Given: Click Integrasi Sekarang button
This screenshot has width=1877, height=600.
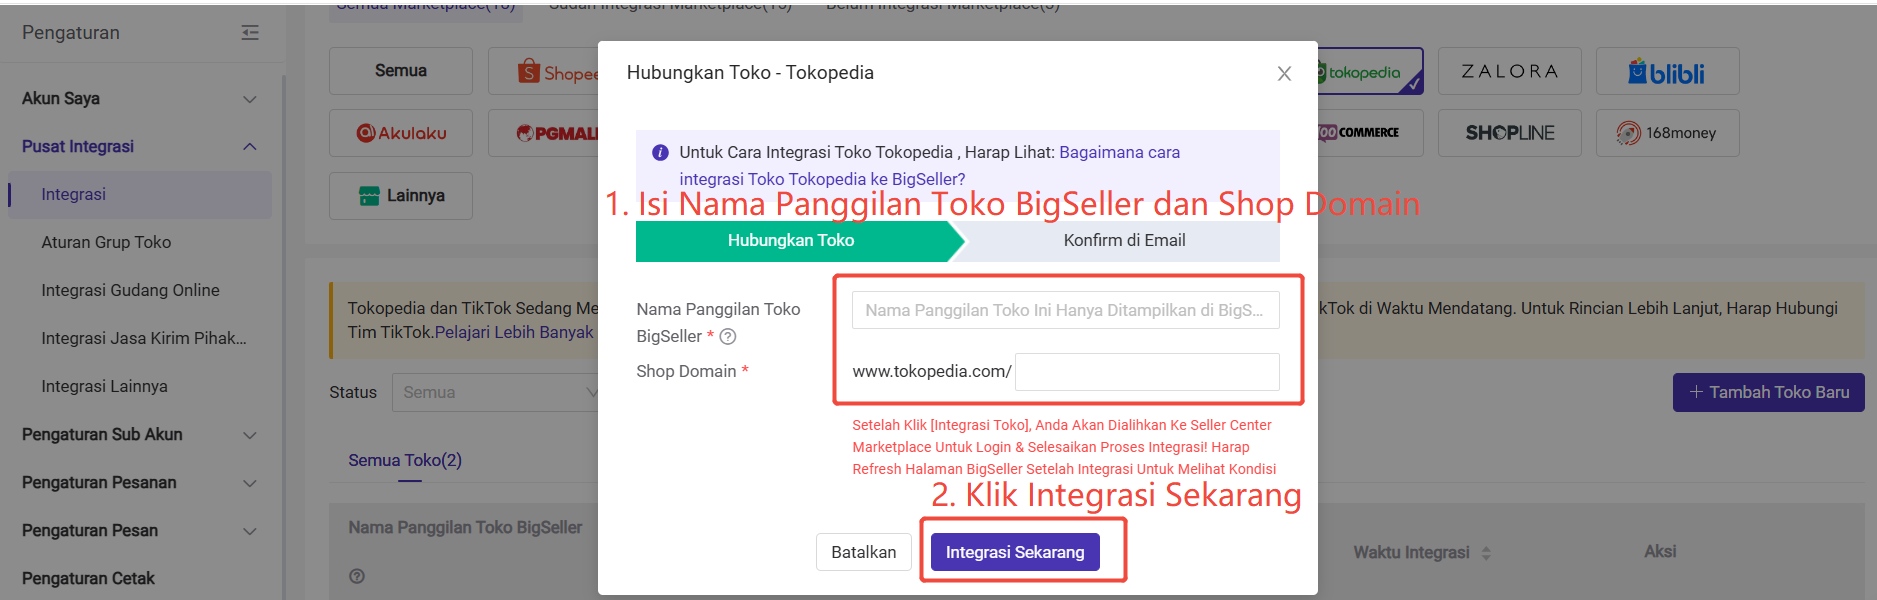Looking at the screenshot, I should [1015, 552].
